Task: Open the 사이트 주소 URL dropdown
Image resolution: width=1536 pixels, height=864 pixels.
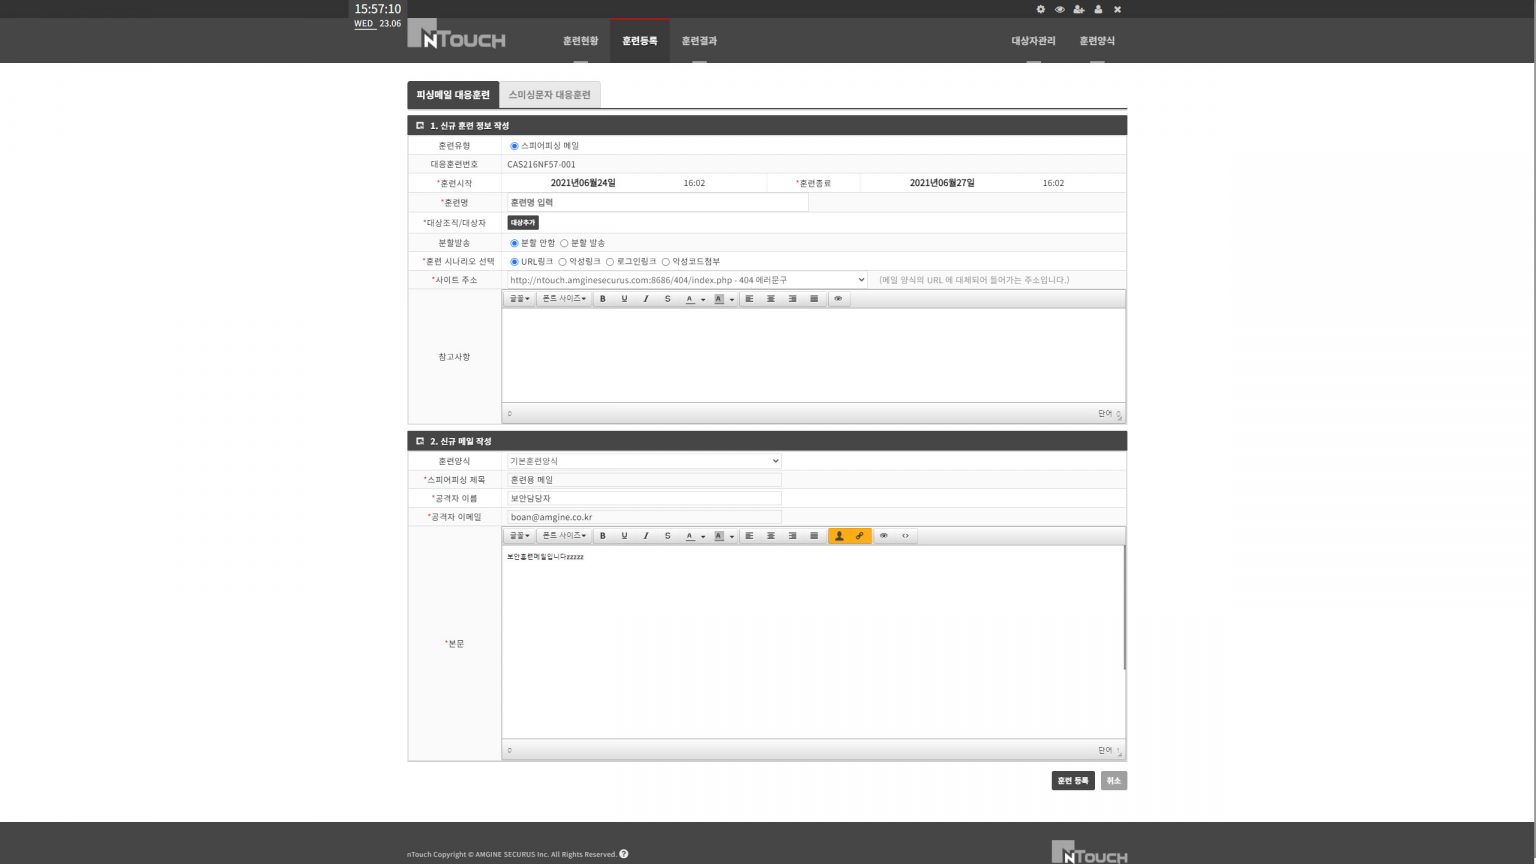Action: pyautogui.click(x=687, y=280)
